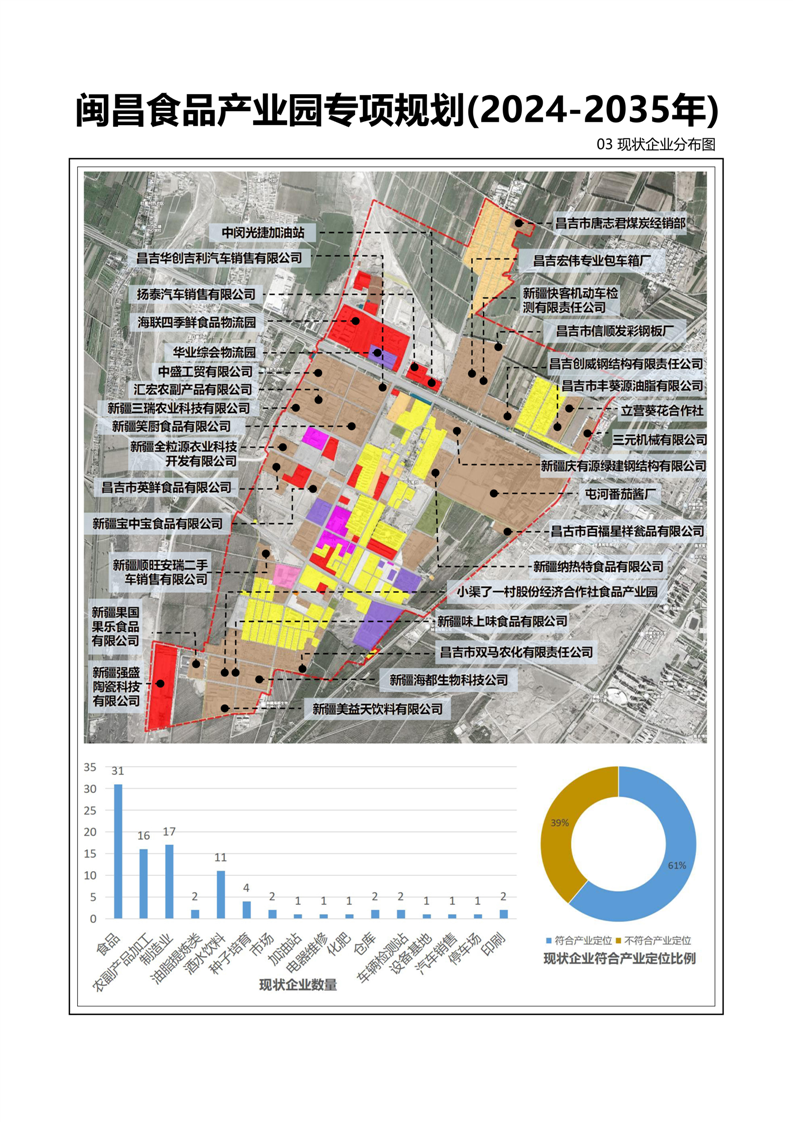This screenshot has width=793, height=1122.
Task: Select the bar chart caption 现状企业数量
Action: (298, 985)
